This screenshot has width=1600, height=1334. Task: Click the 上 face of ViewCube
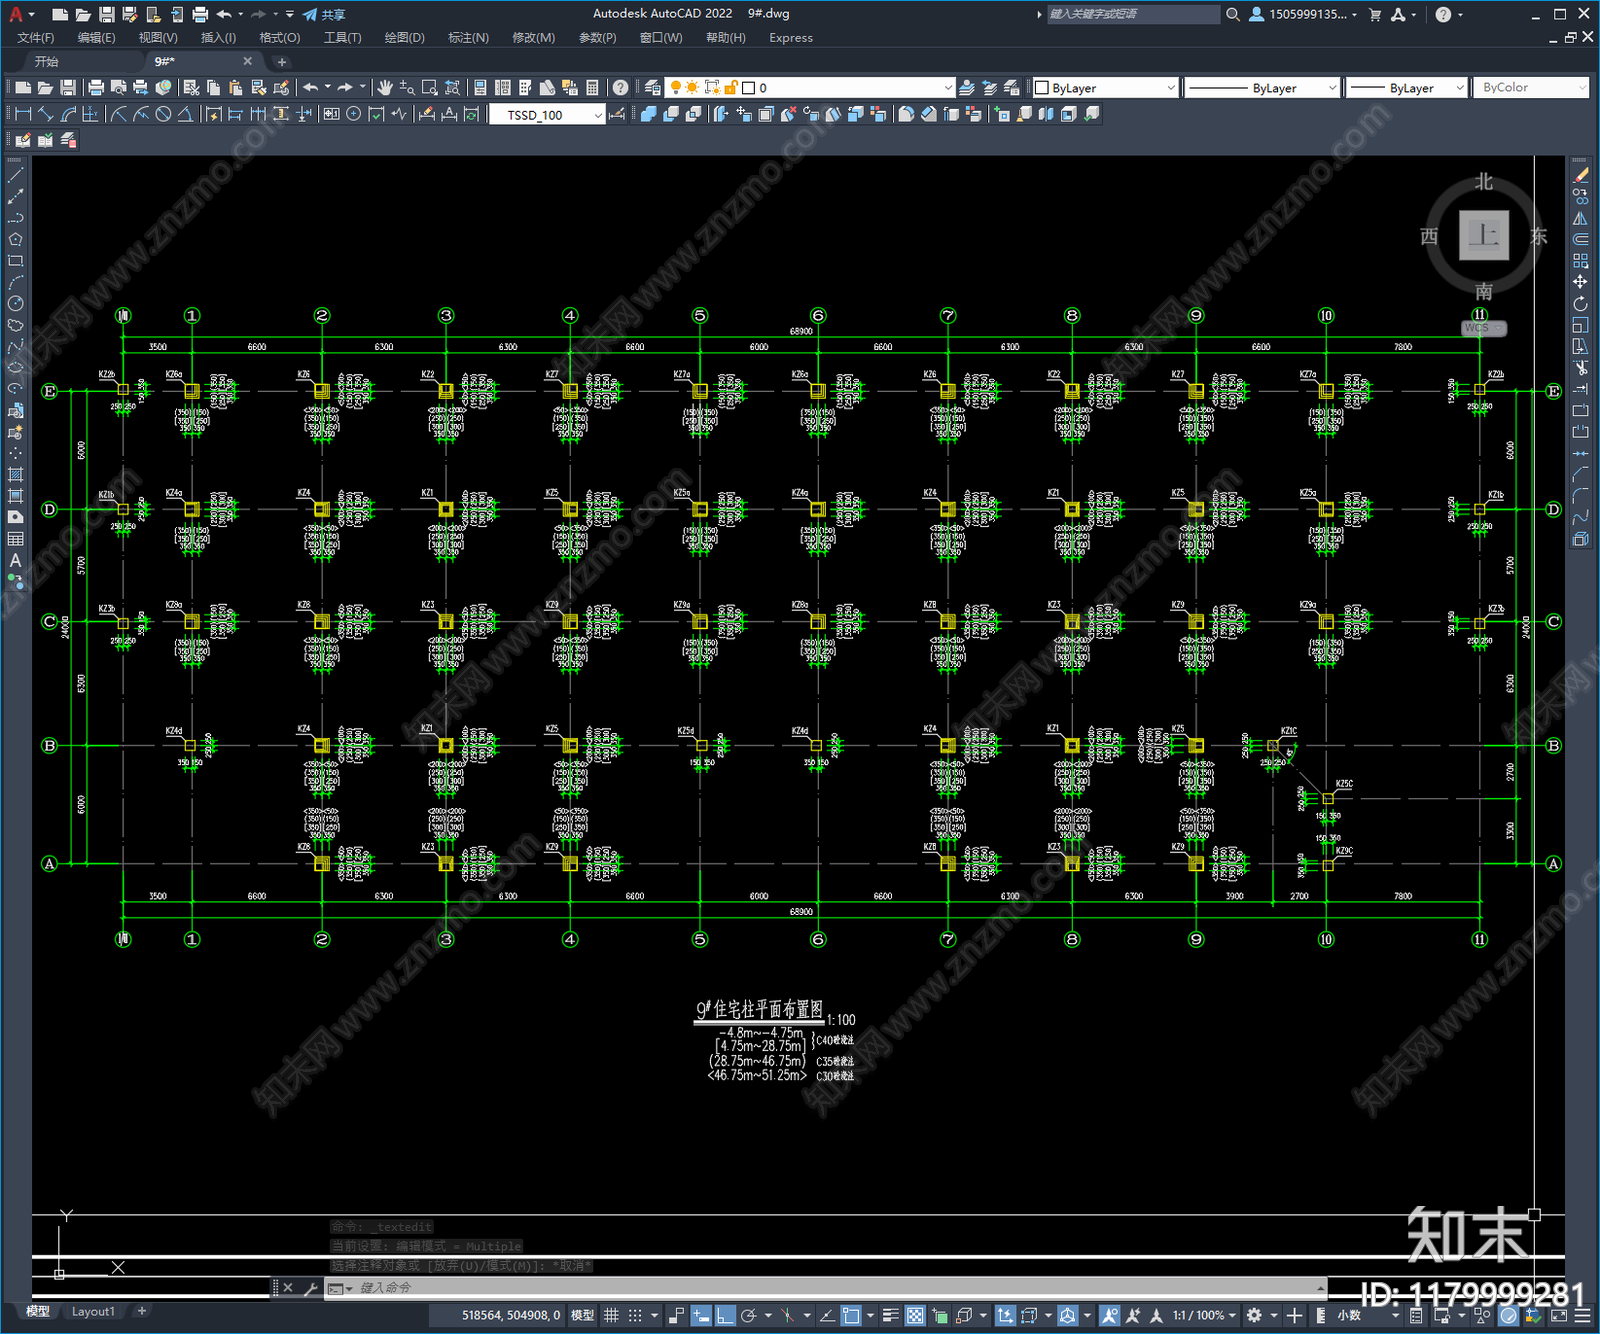1483,235
